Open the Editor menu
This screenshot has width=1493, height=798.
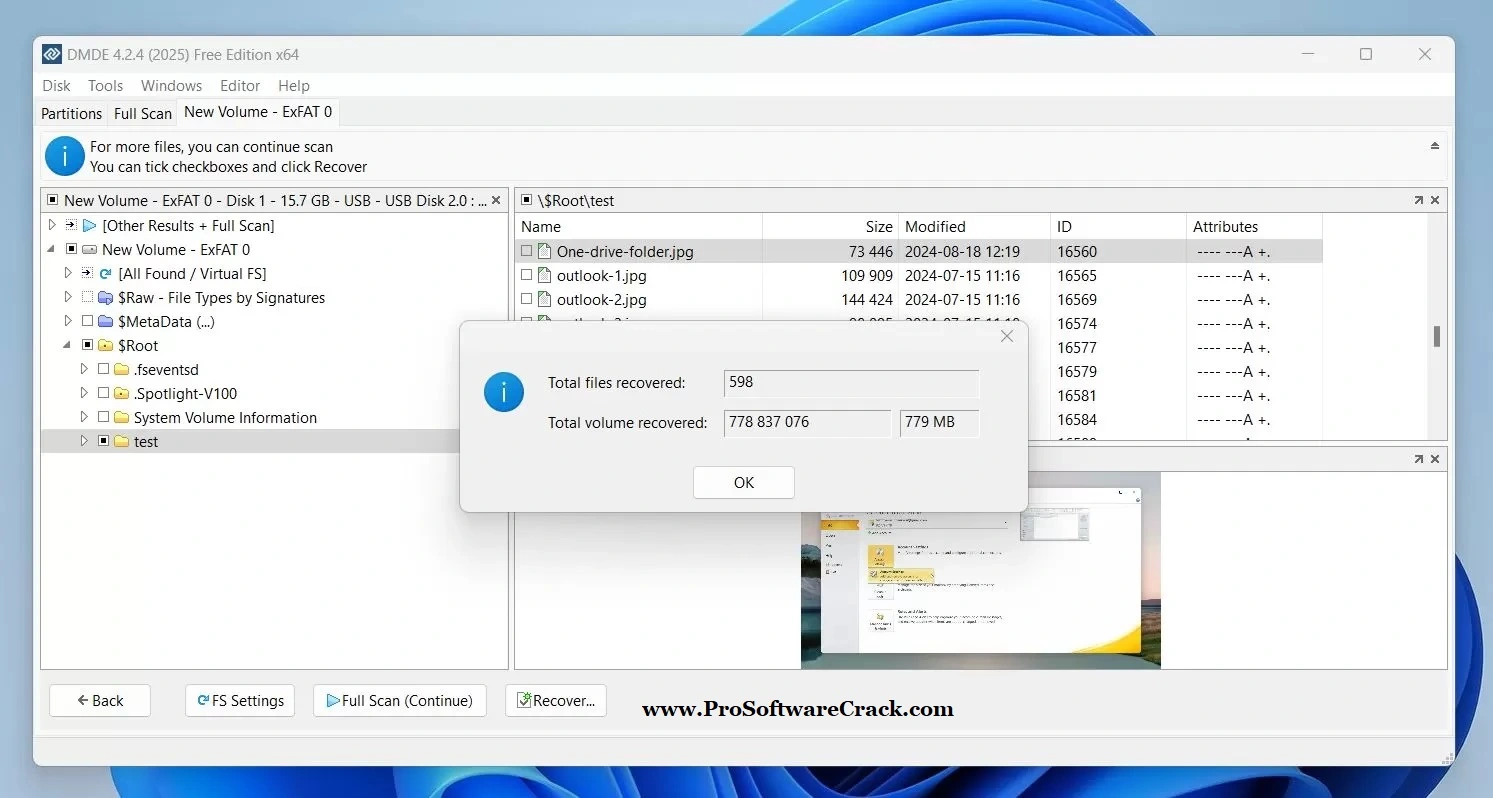tap(240, 86)
